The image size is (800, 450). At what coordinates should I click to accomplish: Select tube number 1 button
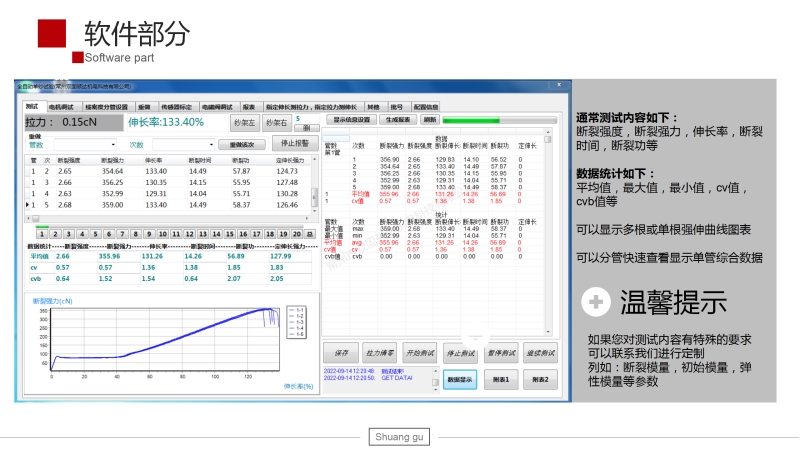[41, 235]
